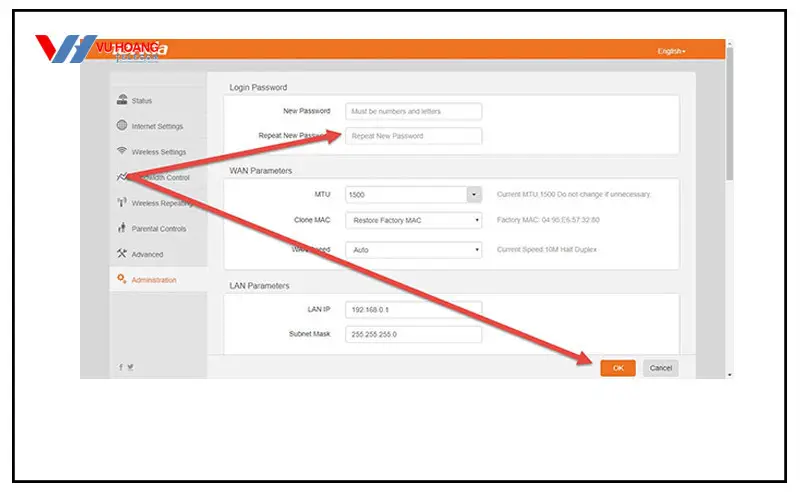Click the Wireless Settings wifi icon
This screenshot has width=800, height=500.
[121, 151]
